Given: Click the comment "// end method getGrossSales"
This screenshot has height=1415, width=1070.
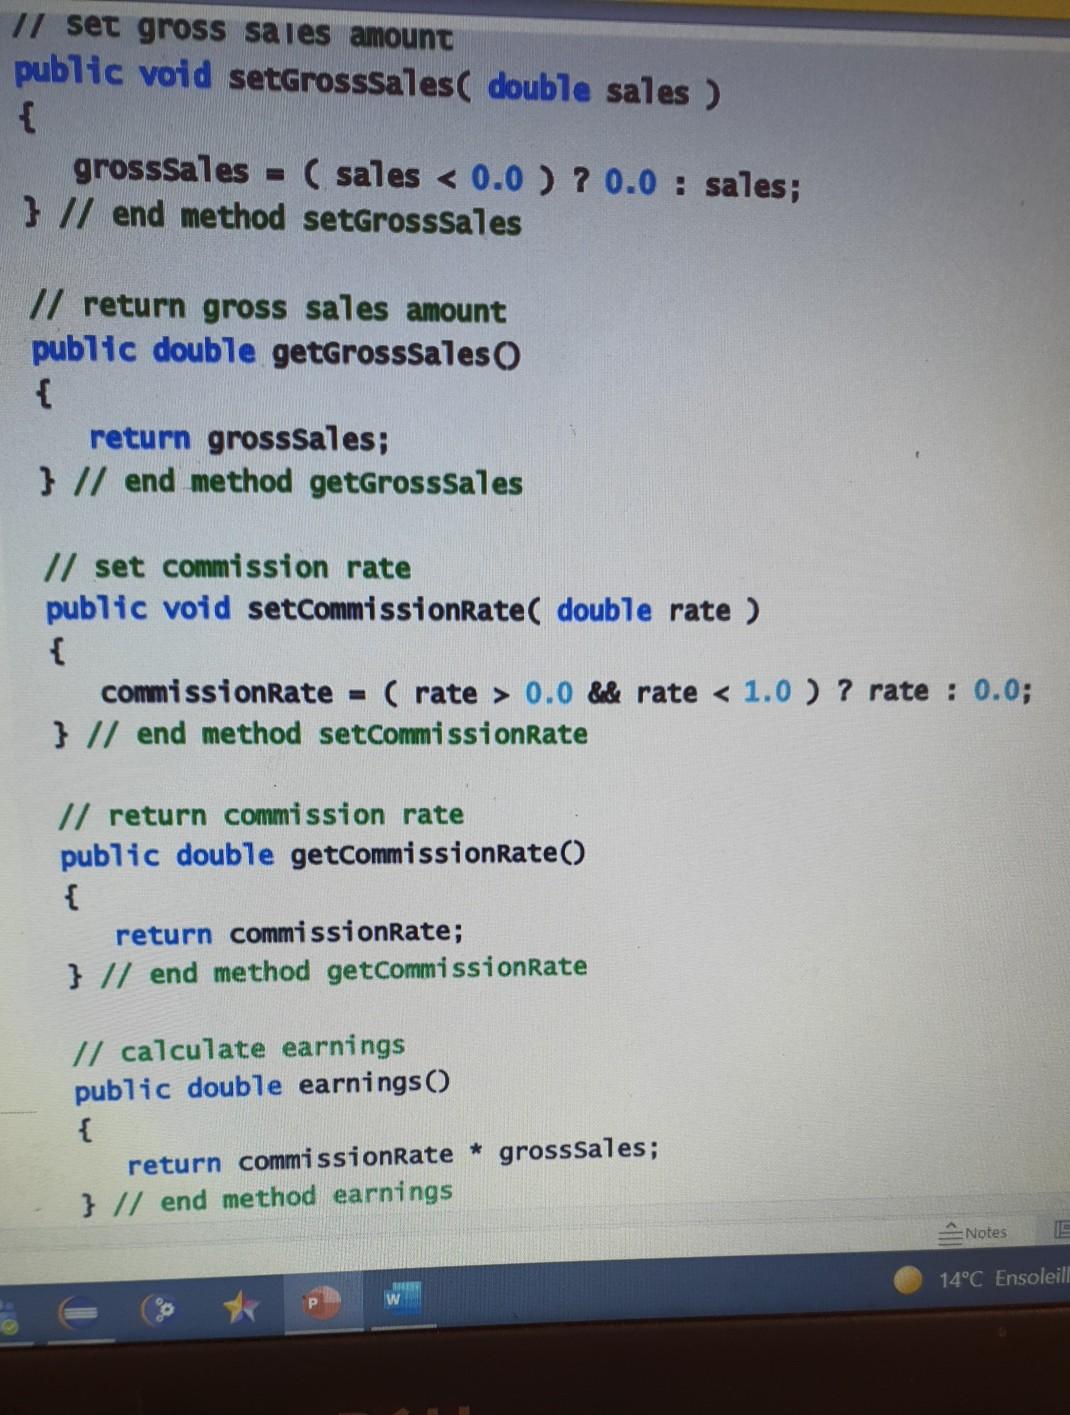Looking at the screenshot, I should pos(299,482).
